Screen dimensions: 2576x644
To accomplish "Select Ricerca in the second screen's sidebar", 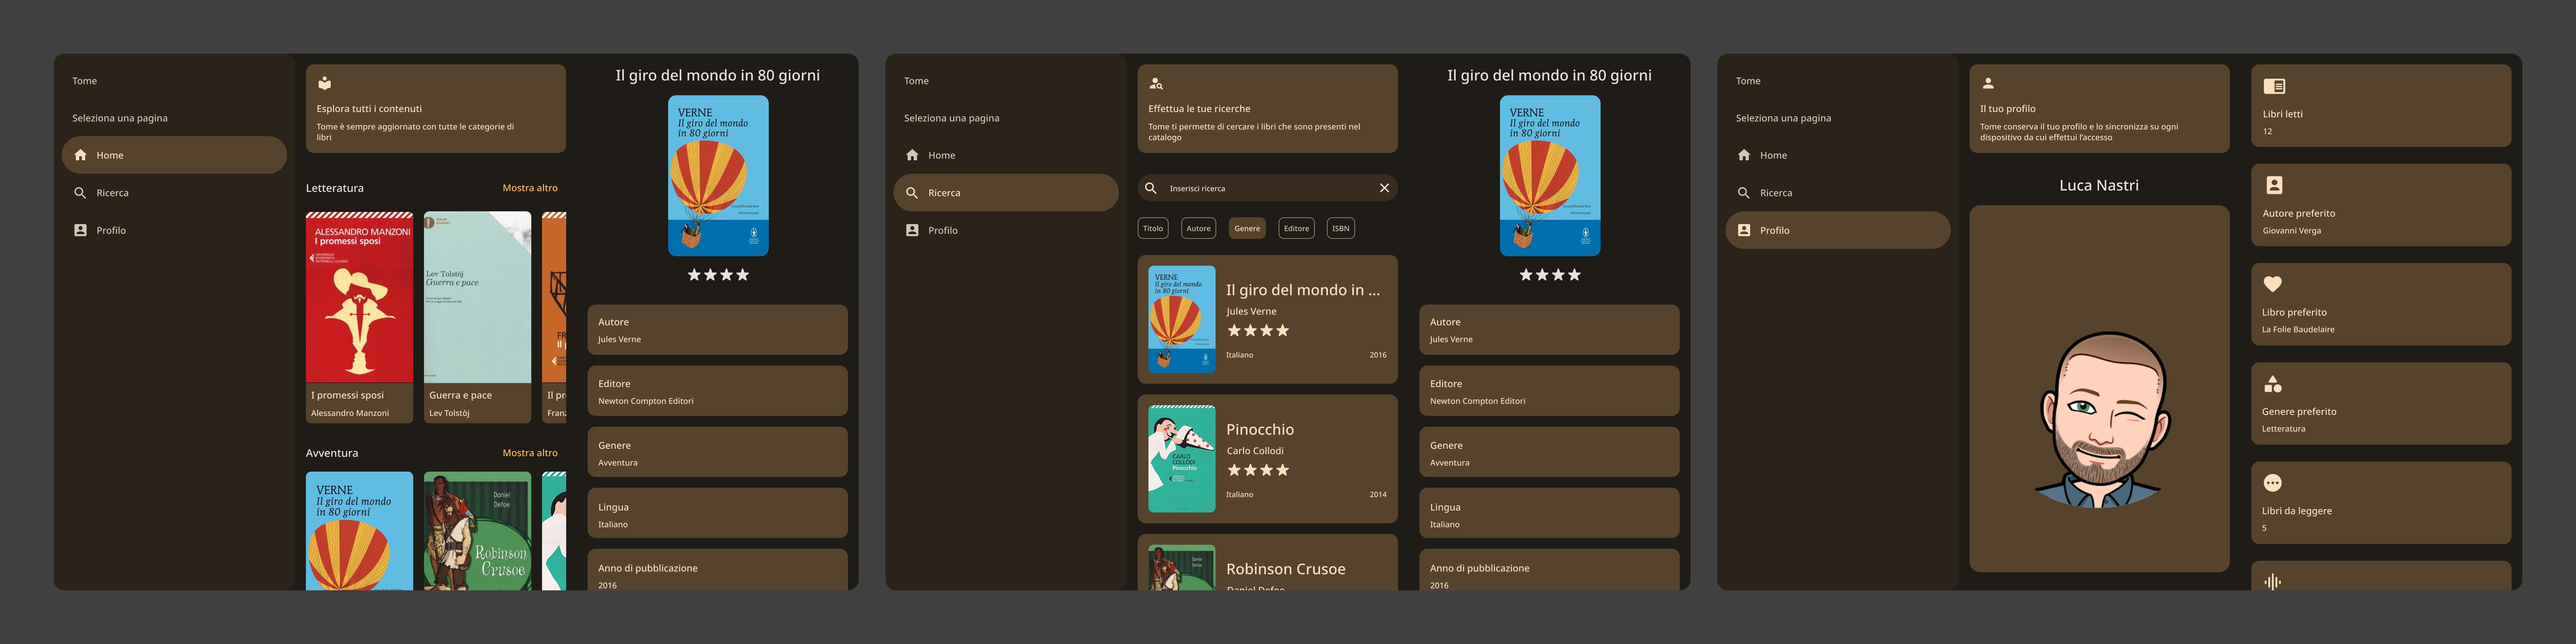I will [x=1006, y=193].
